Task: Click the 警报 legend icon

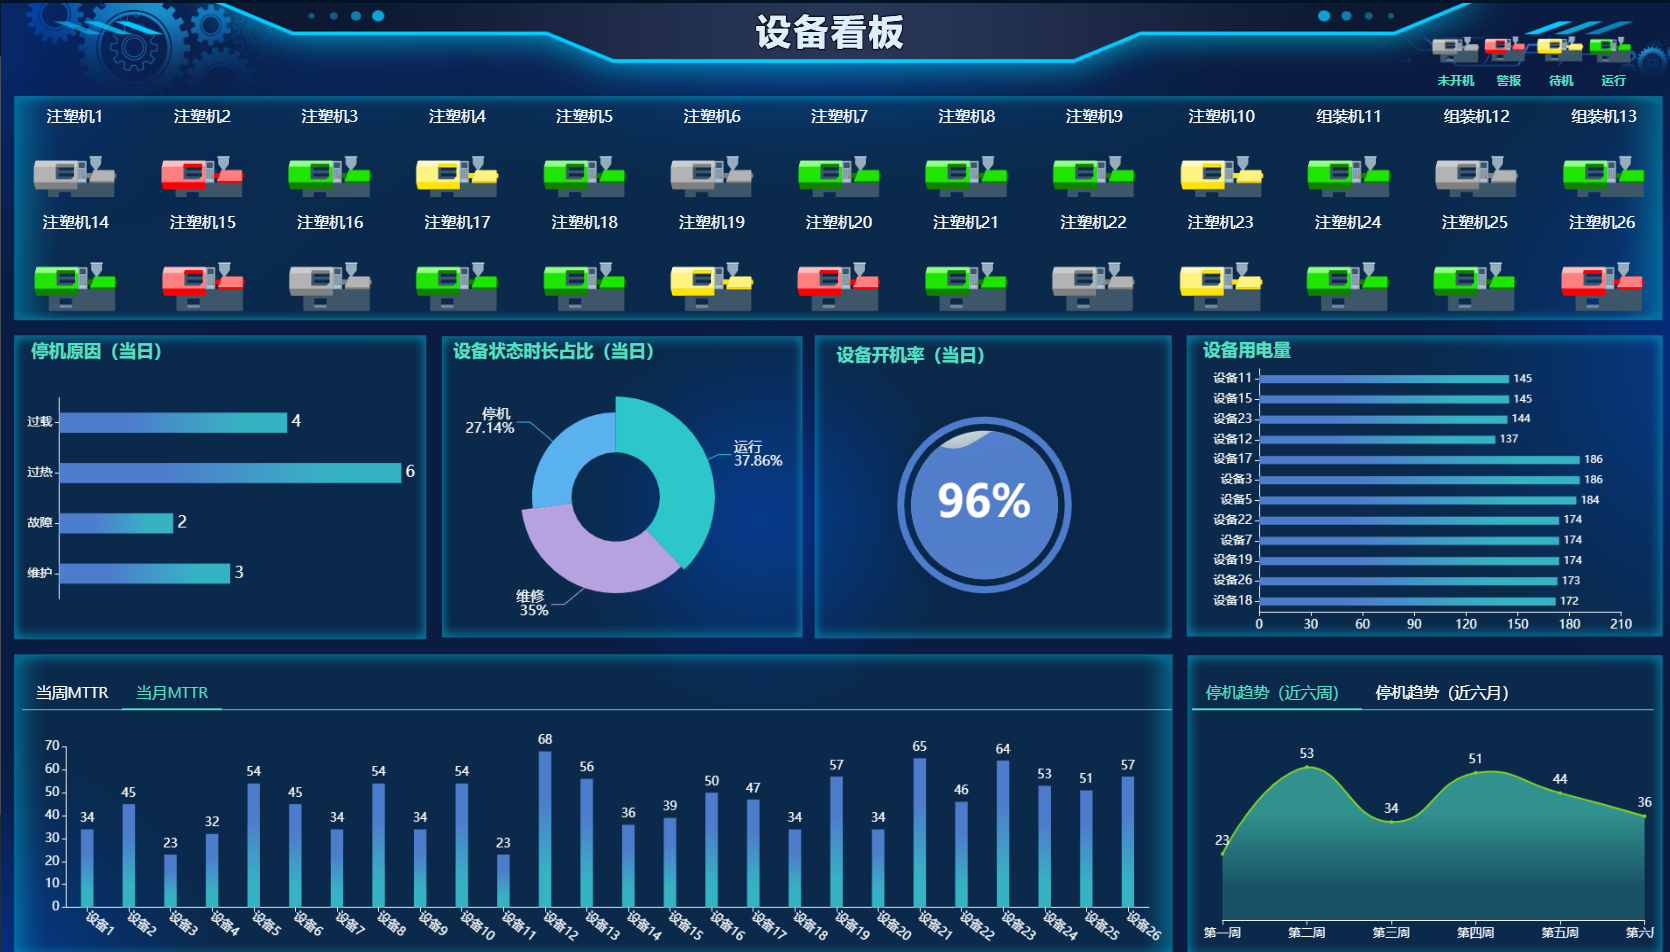Action: (1505, 50)
